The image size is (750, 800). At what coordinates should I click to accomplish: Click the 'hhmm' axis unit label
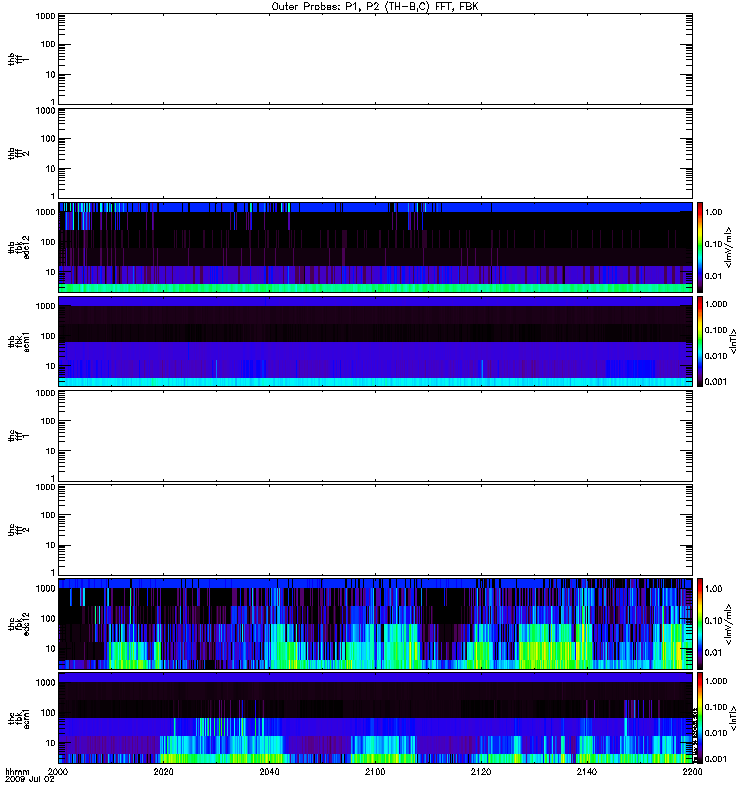(x=17, y=771)
